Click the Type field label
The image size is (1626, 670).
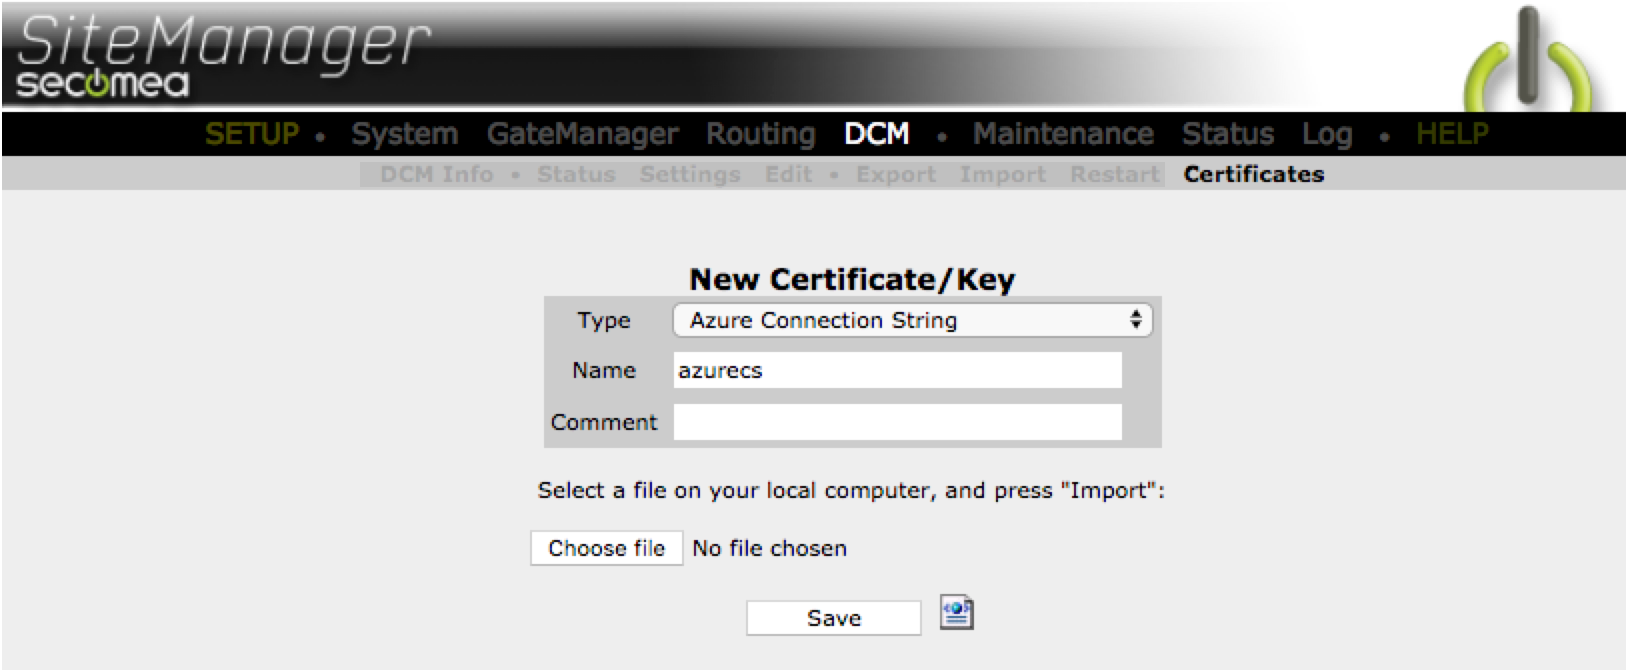pyautogui.click(x=604, y=321)
